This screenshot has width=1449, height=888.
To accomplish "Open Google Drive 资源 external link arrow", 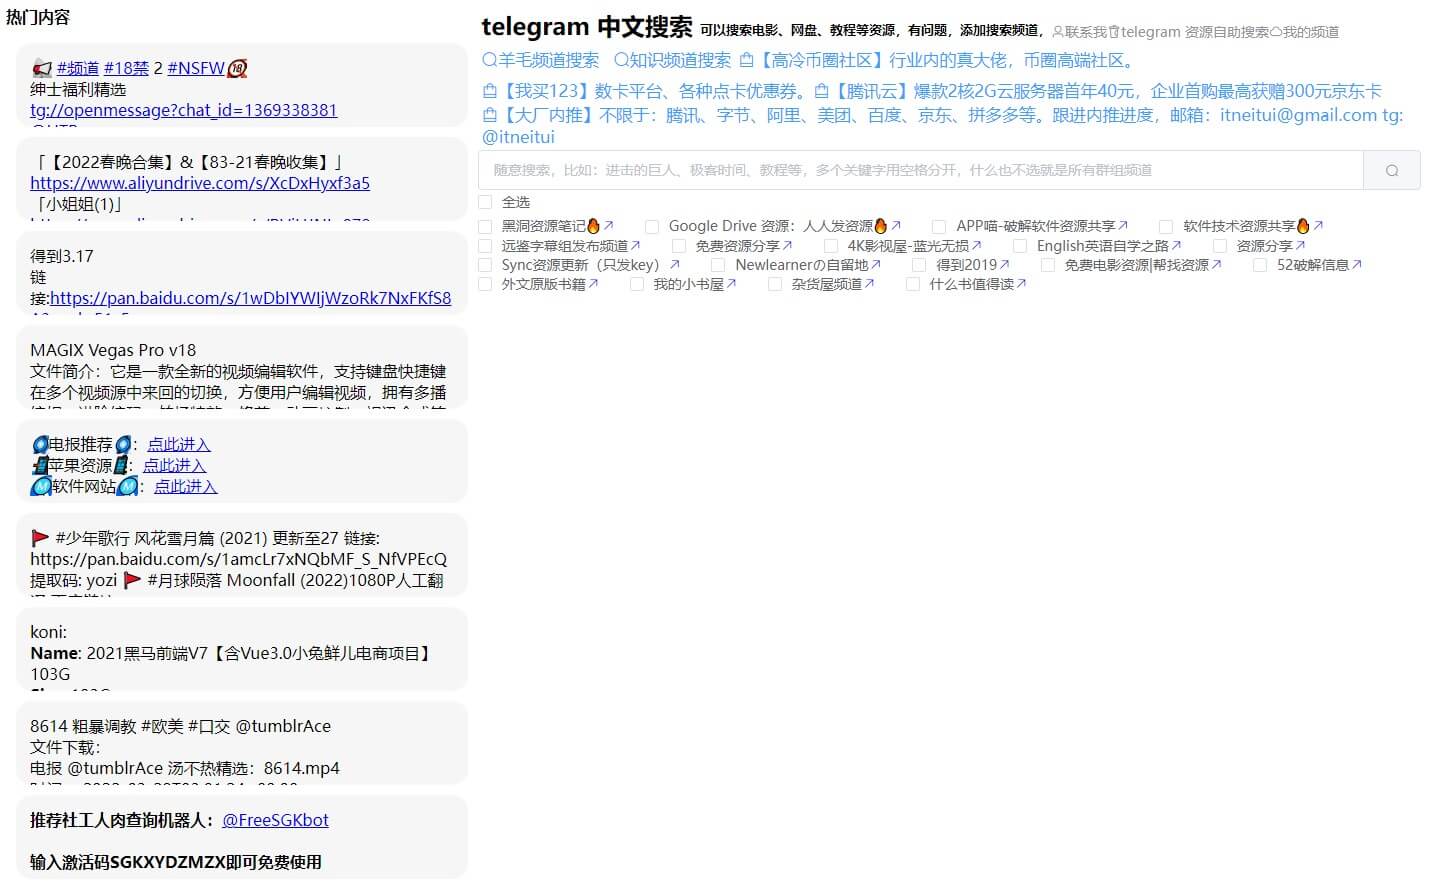I will click(x=895, y=226).
